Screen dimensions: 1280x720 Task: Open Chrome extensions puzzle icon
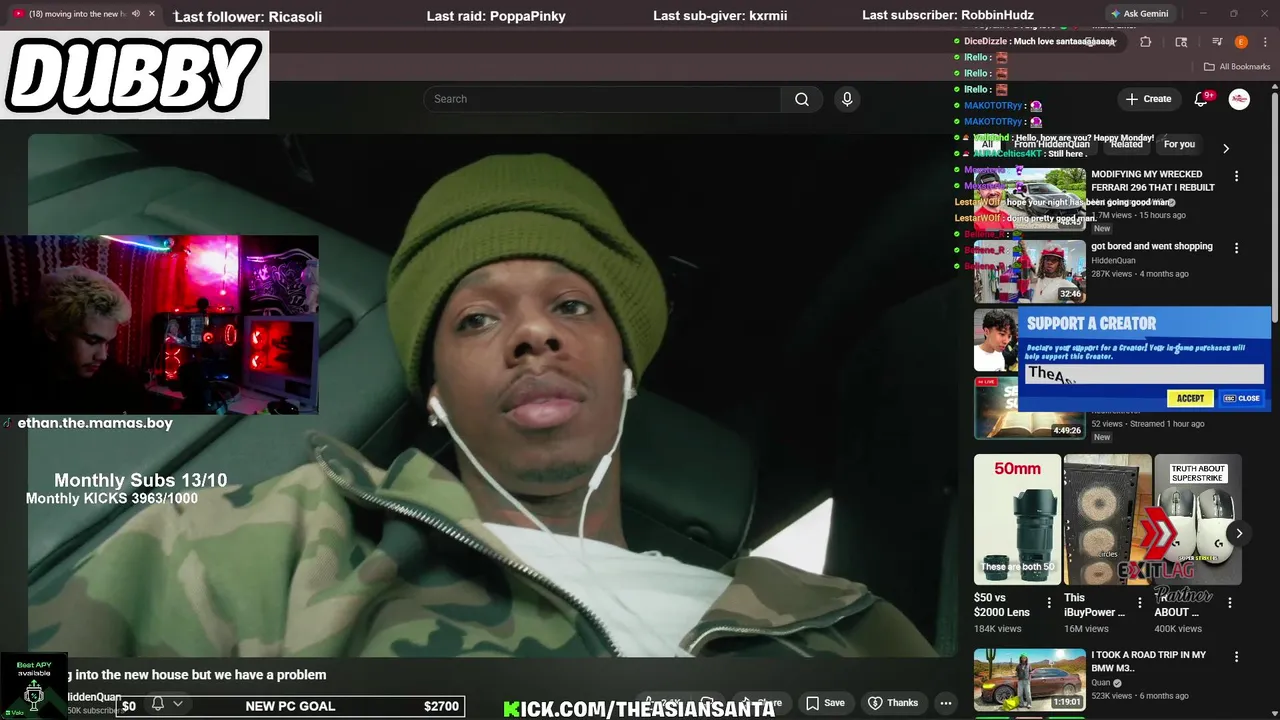(1146, 42)
